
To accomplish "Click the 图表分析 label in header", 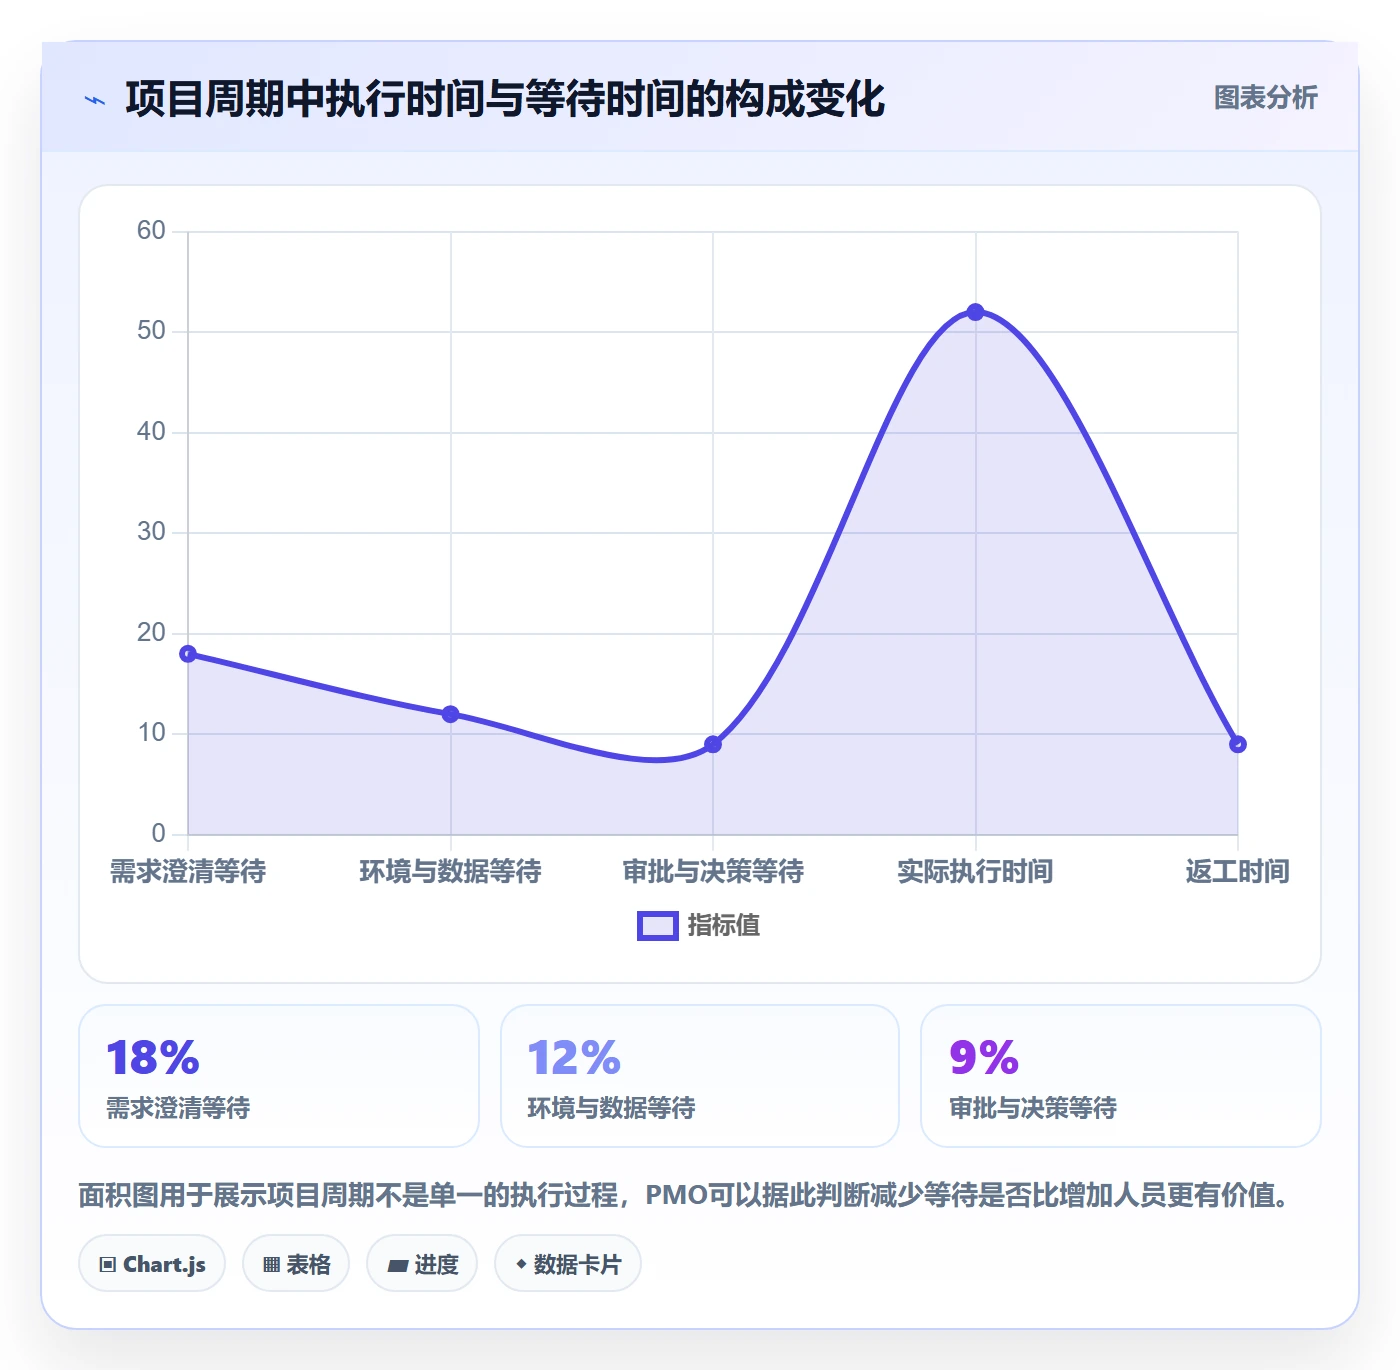I will click(x=1265, y=98).
